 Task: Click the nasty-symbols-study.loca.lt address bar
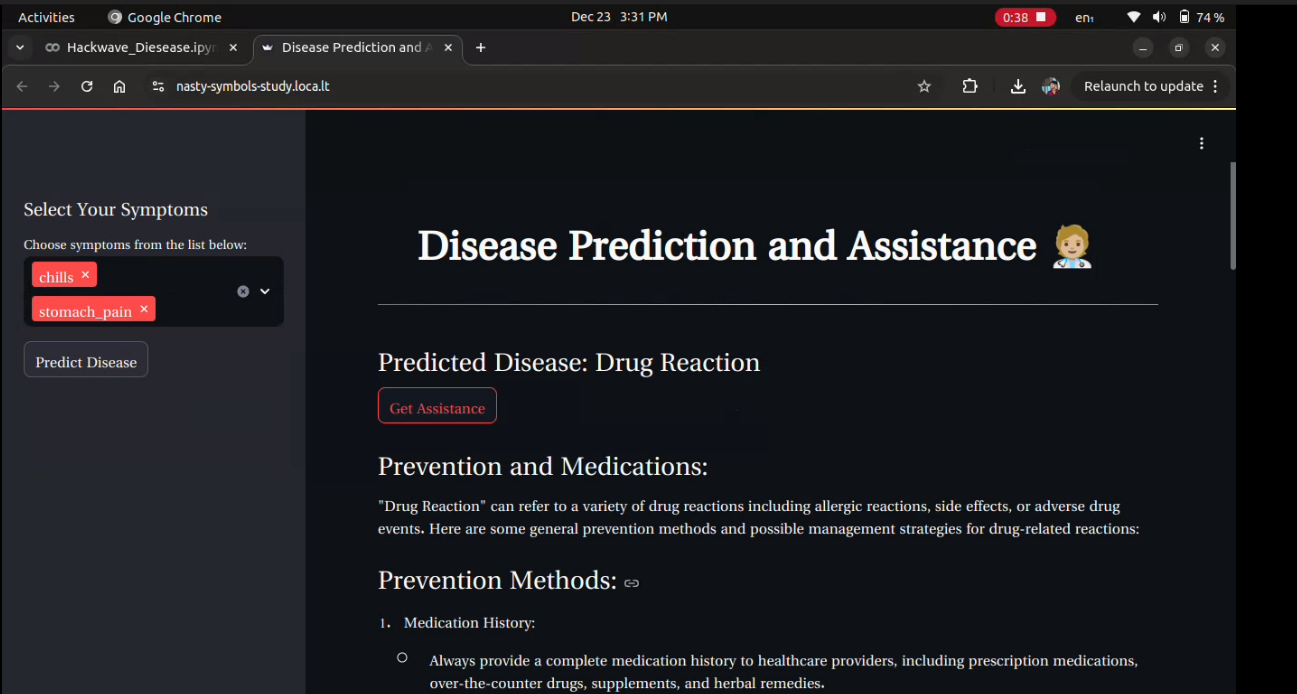(252, 86)
